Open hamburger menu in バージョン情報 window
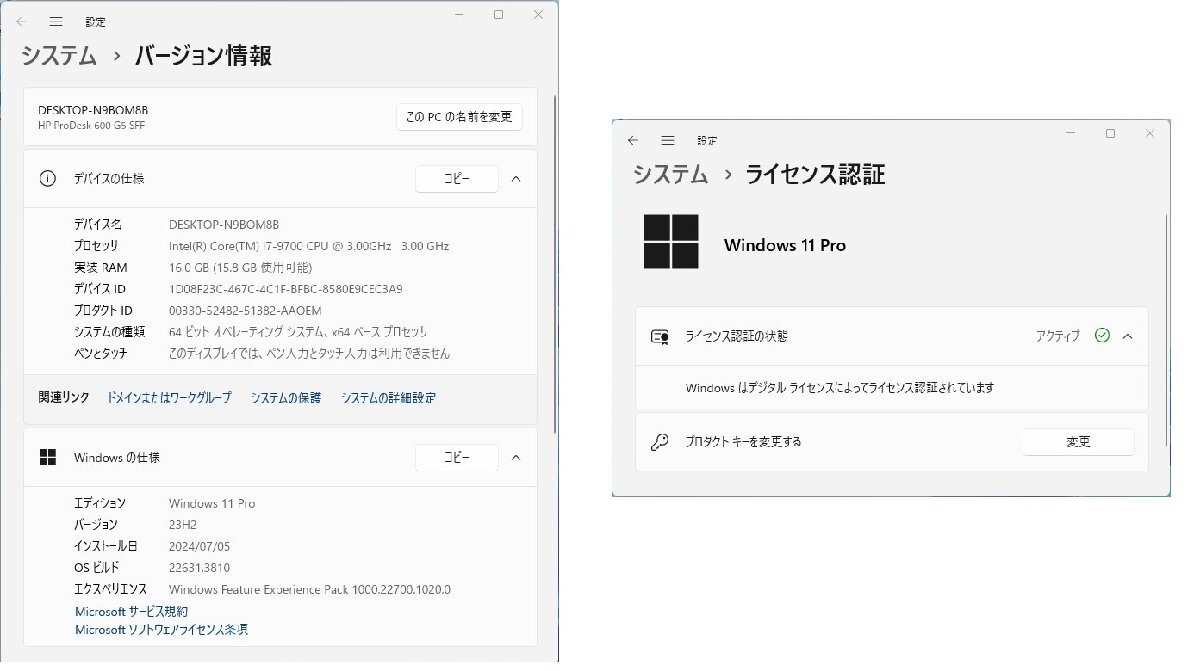Screen dimensions: 1200x671 [x=57, y=21]
